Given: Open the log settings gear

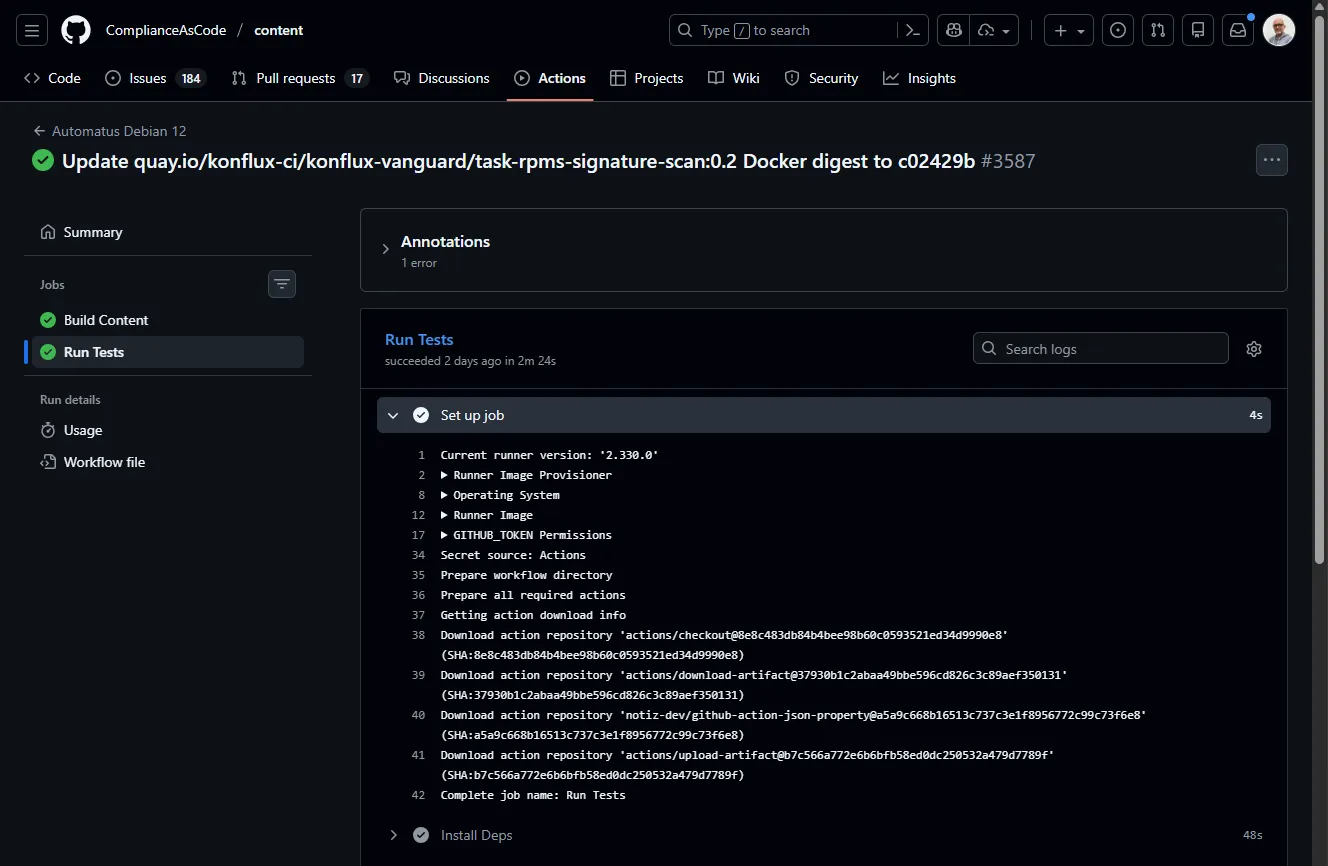Looking at the screenshot, I should pos(1254,348).
